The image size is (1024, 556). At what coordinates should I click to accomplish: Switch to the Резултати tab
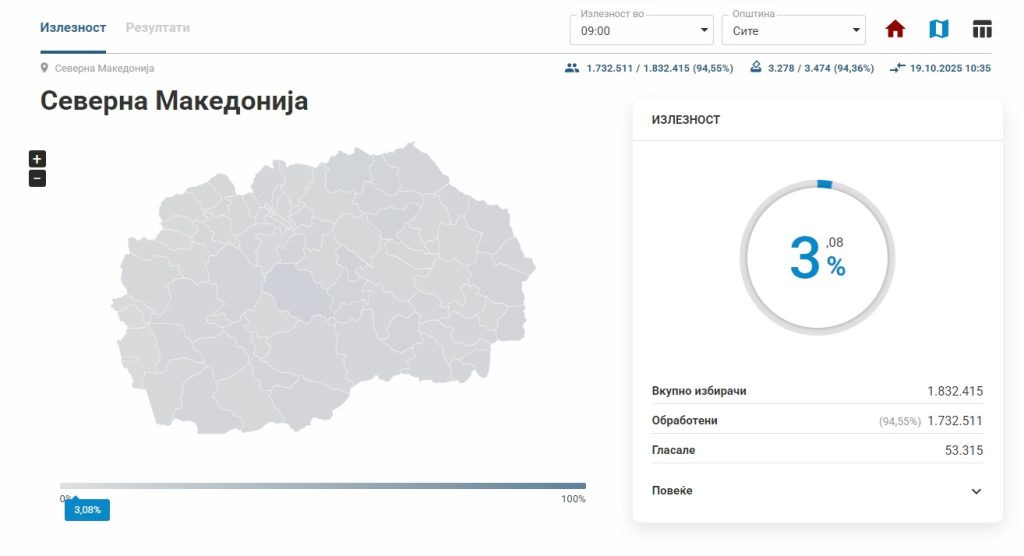point(158,28)
